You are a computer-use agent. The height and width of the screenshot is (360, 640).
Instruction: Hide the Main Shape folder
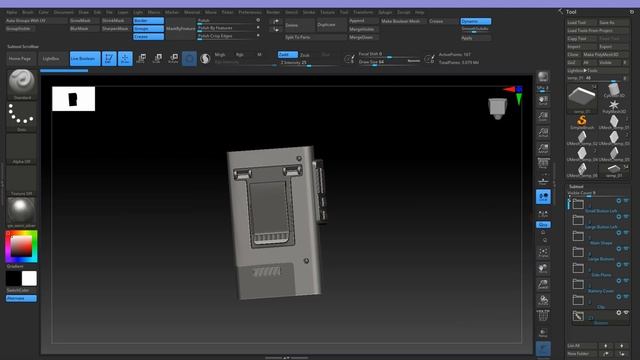click(626, 233)
